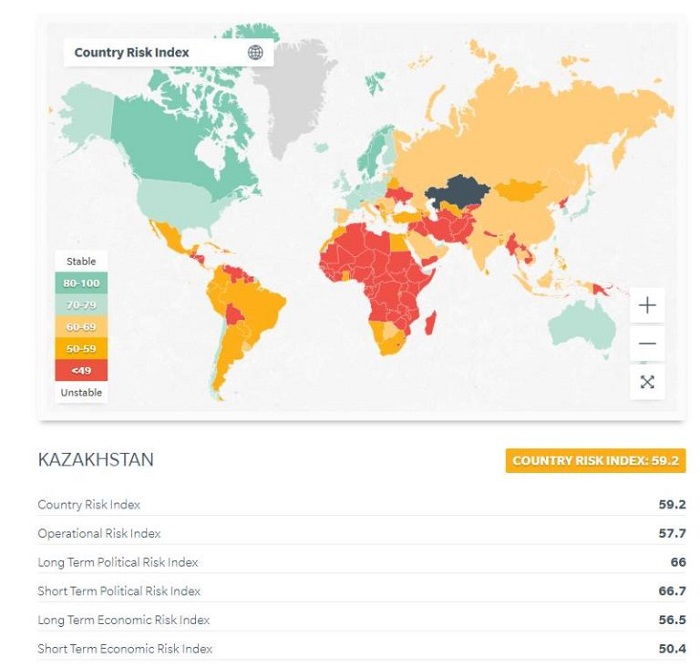The image size is (700, 667).
Task: Click the KAZAKHSTAN country heading
Action: (96, 460)
